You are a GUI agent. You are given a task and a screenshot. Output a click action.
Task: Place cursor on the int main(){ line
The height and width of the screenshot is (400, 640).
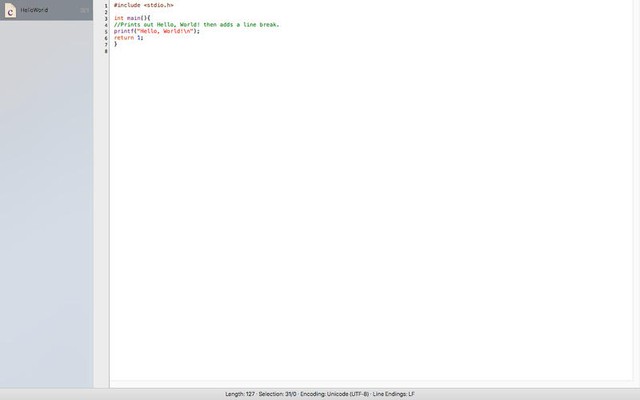click(x=132, y=18)
